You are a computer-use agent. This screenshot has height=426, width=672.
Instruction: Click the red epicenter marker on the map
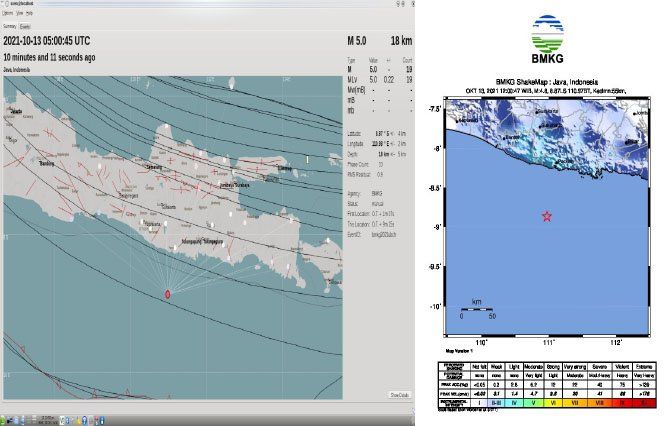[167, 293]
